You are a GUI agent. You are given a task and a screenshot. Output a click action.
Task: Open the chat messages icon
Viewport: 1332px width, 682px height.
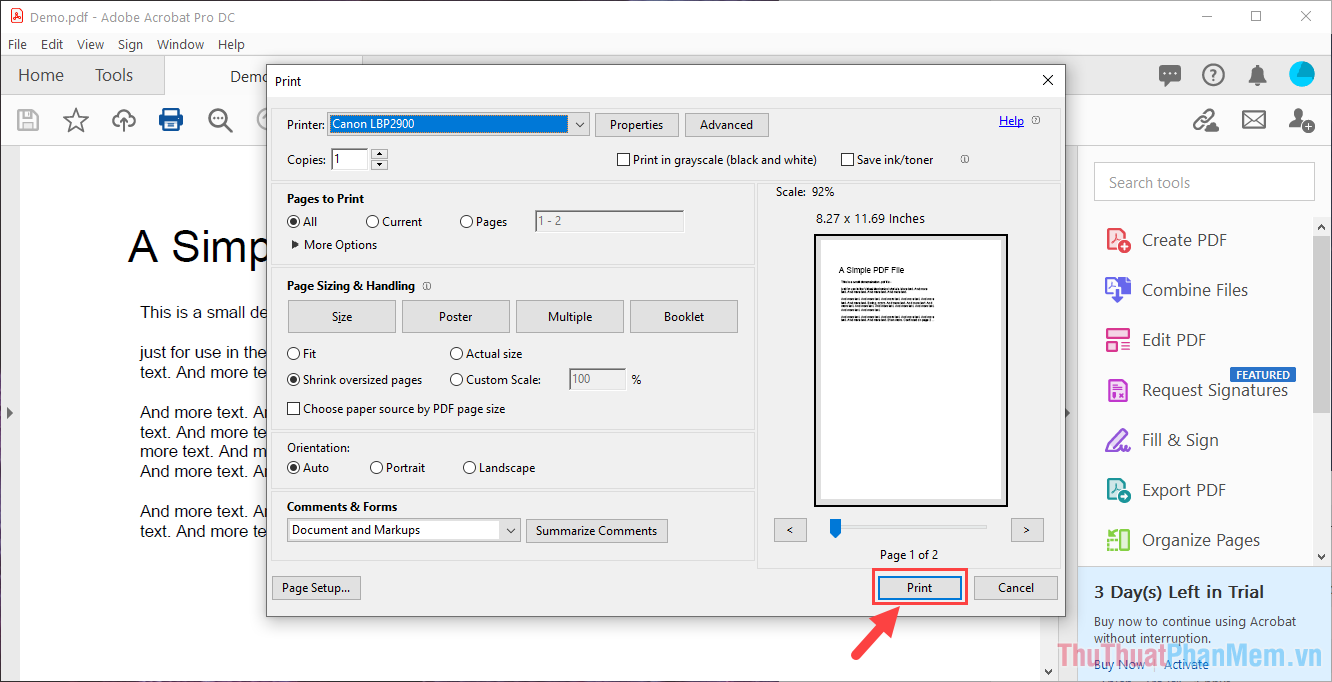click(x=1169, y=75)
